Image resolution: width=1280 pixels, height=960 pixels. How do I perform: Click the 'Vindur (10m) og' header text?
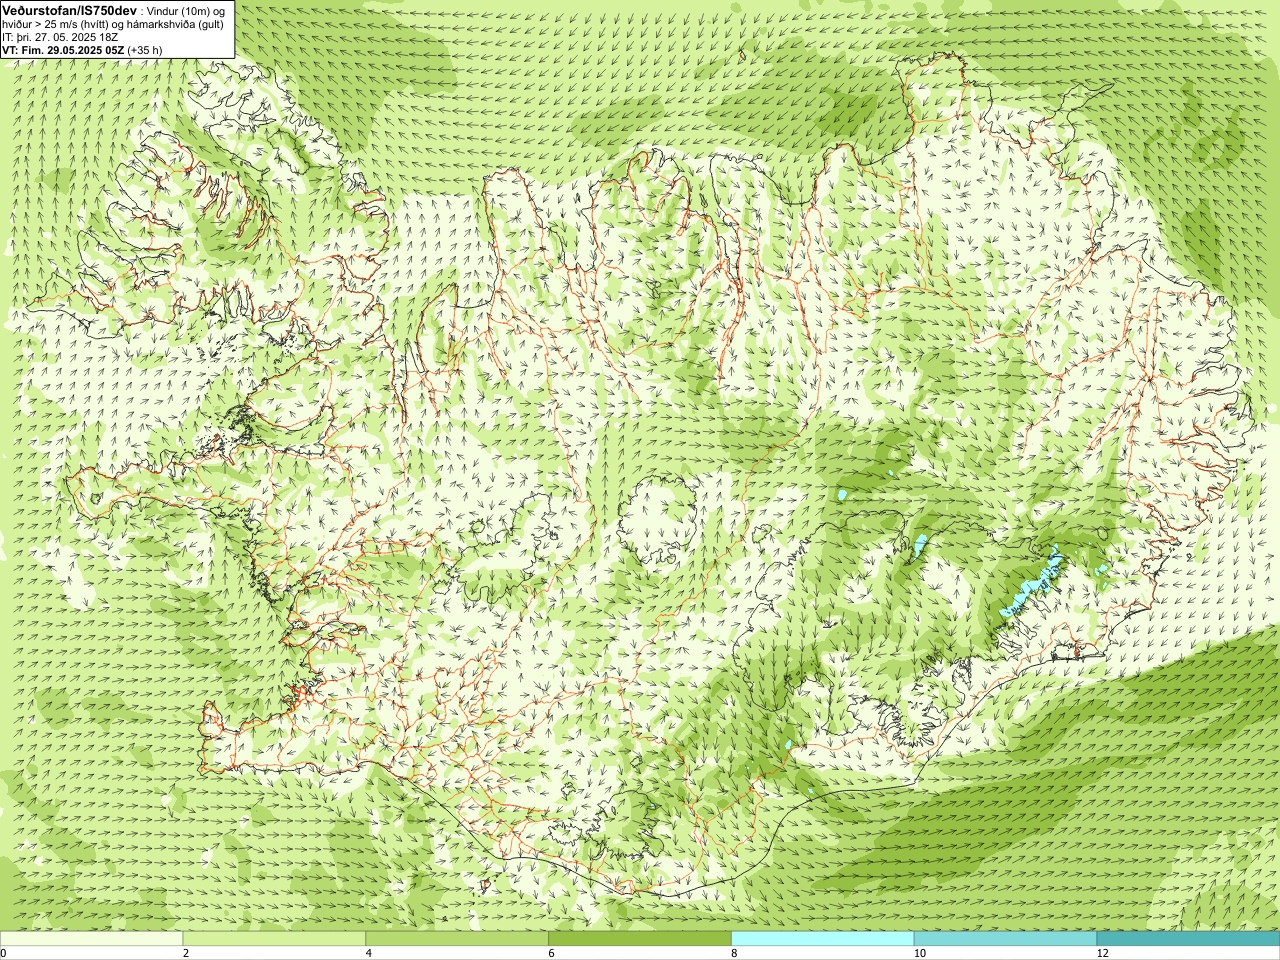tap(186, 10)
